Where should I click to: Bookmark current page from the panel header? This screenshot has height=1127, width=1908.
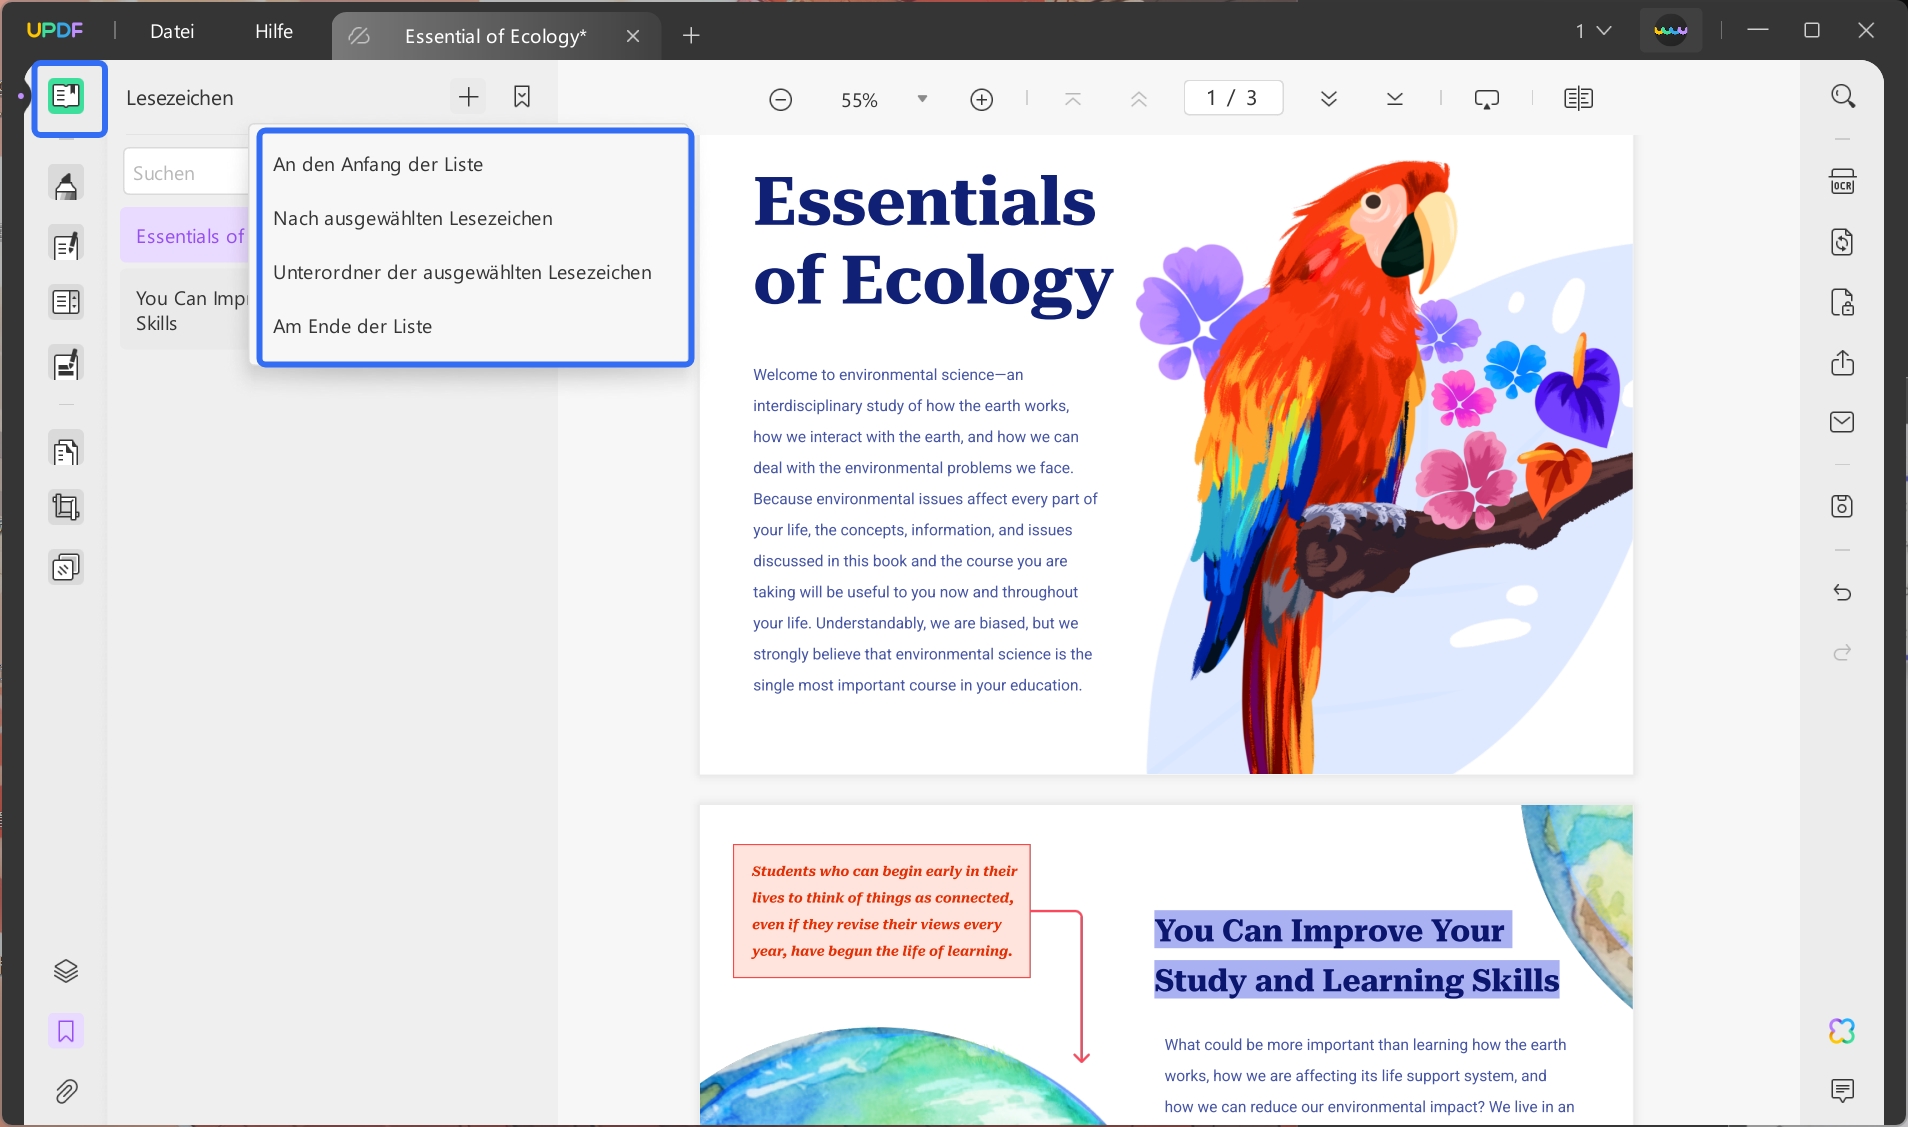pyautogui.click(x=521, y=97)
